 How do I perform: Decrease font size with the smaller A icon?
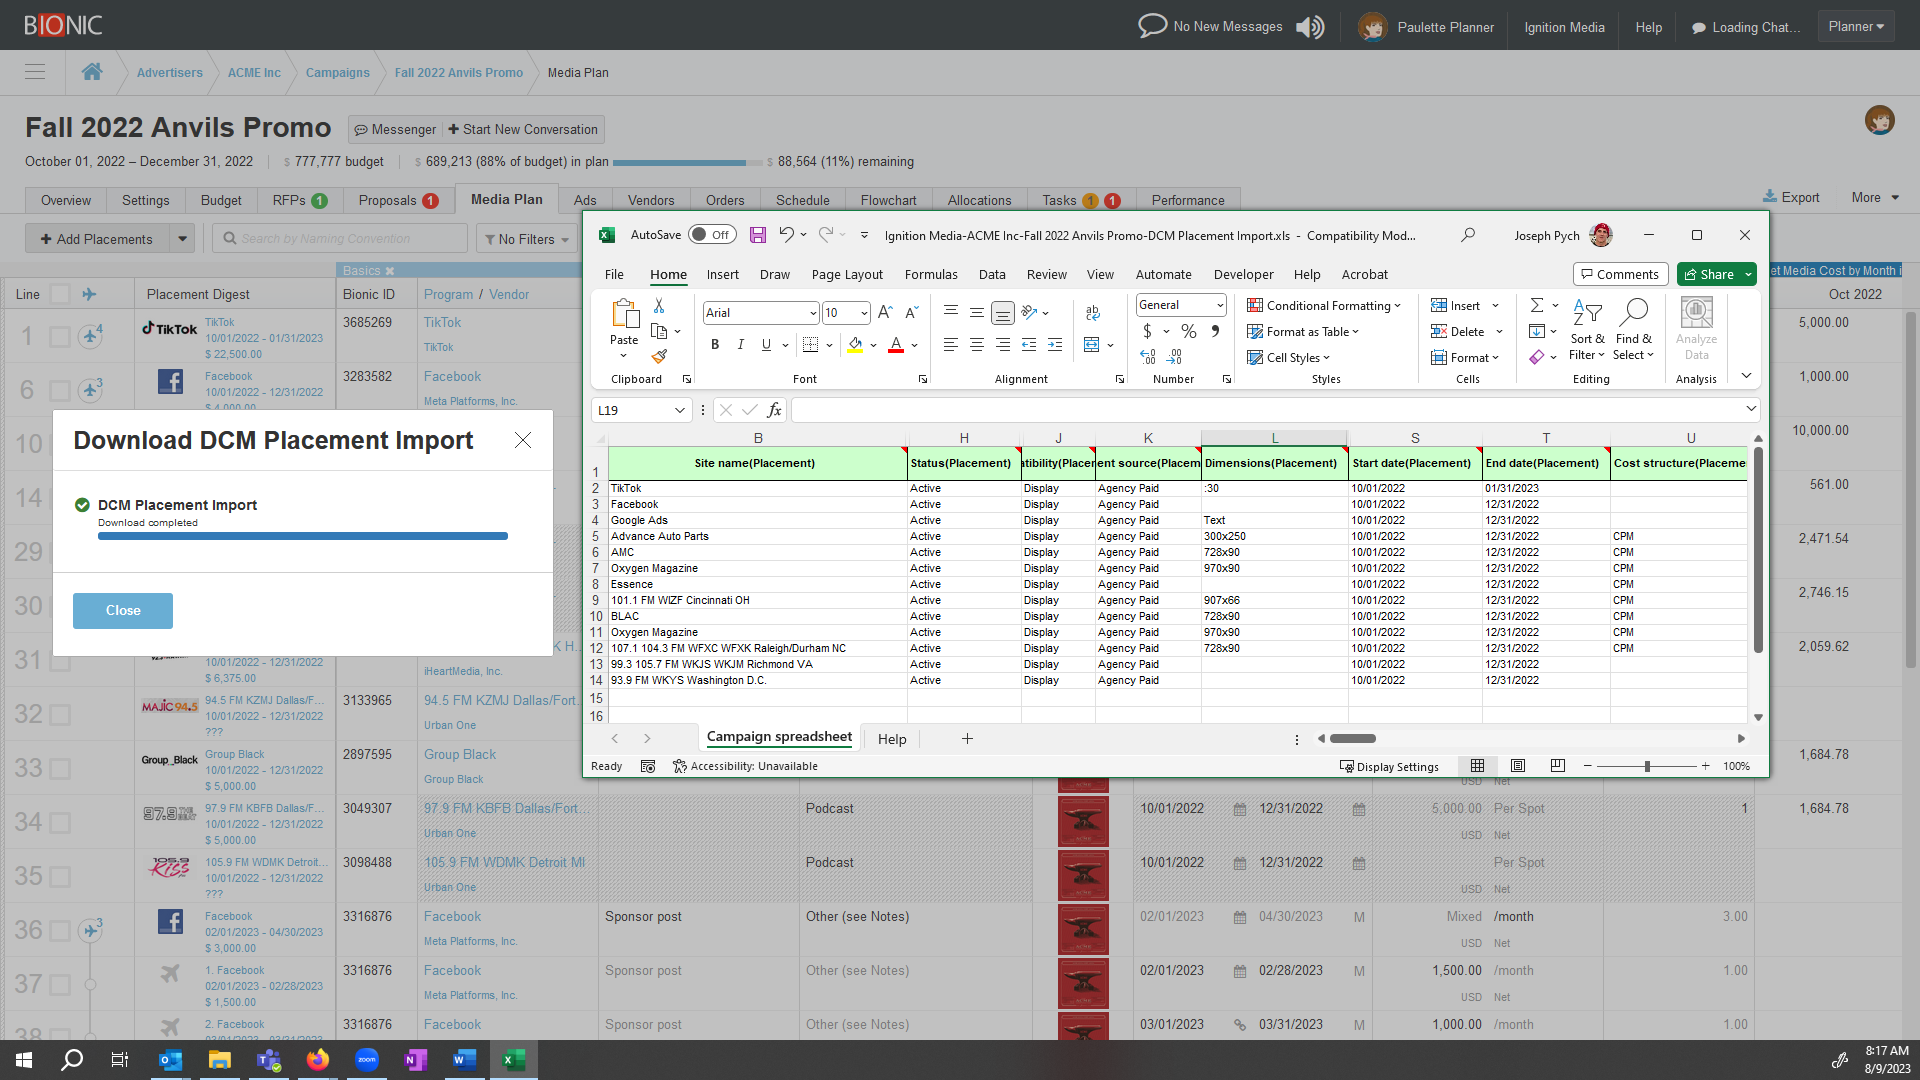[x=911, y=313]
